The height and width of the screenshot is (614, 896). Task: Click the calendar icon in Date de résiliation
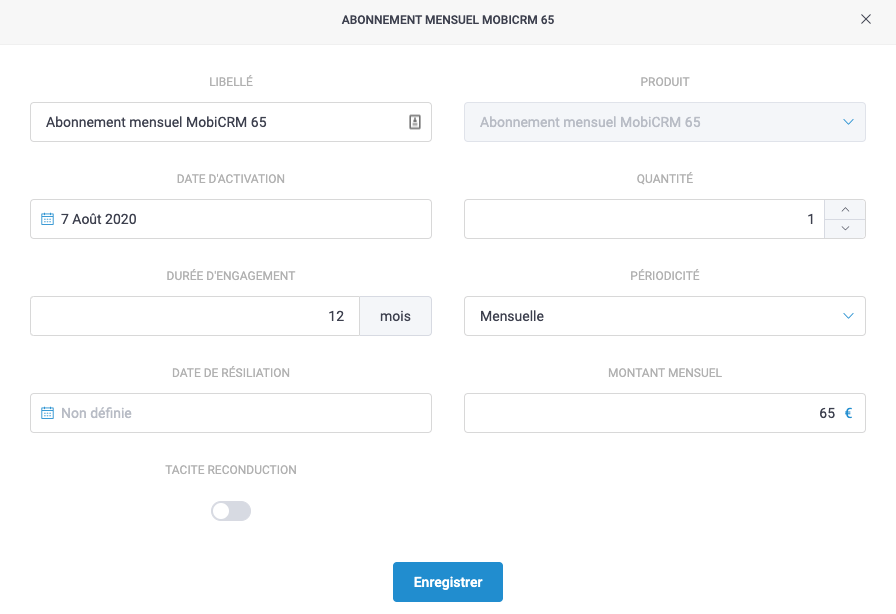[47, 413]
